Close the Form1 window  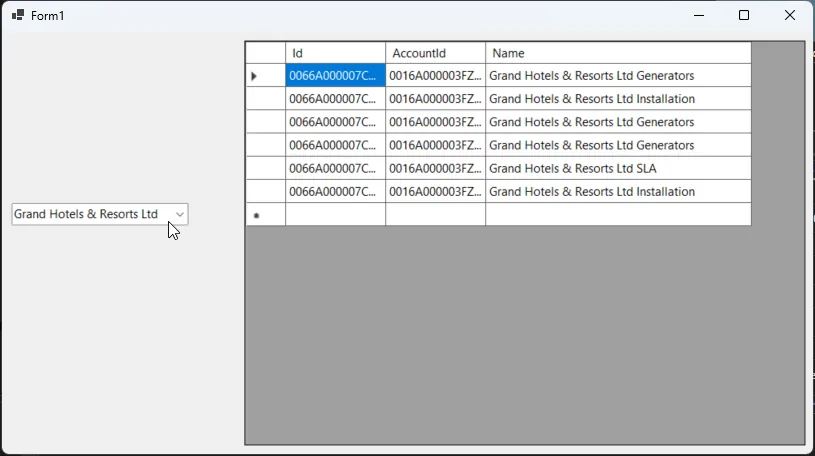[790, 15]
